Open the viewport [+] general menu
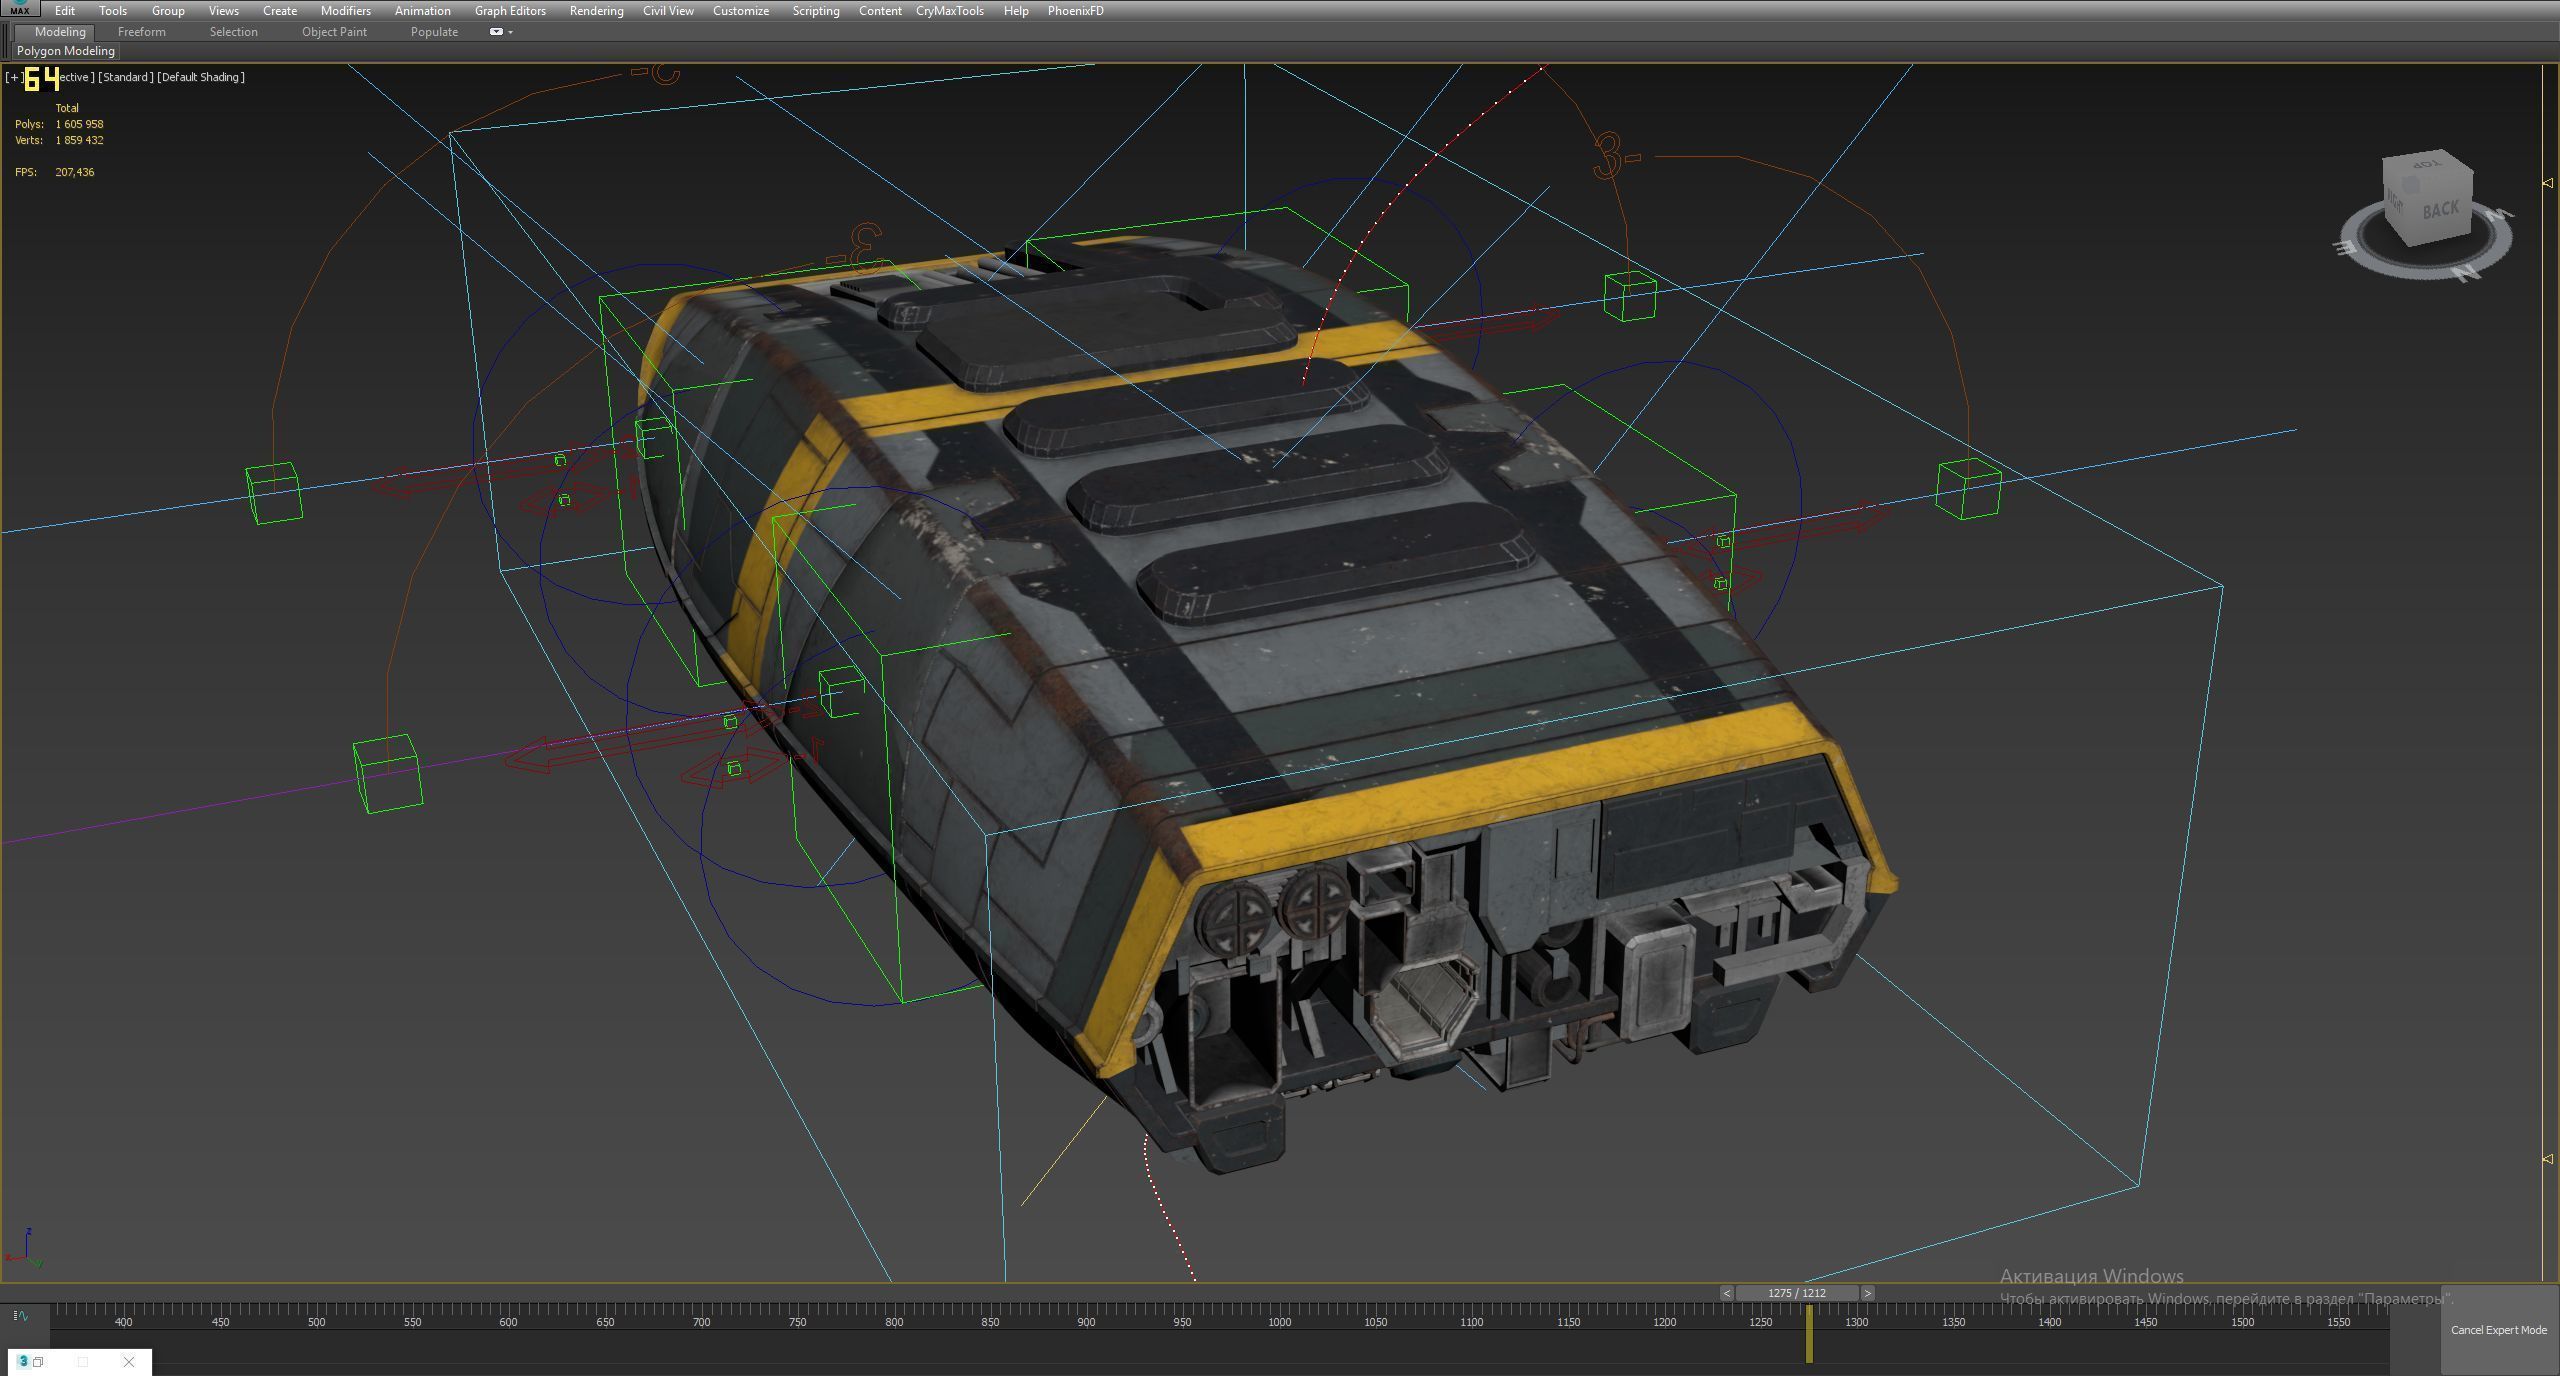This screenshot has width=2560, height=1376. point(13,77)
